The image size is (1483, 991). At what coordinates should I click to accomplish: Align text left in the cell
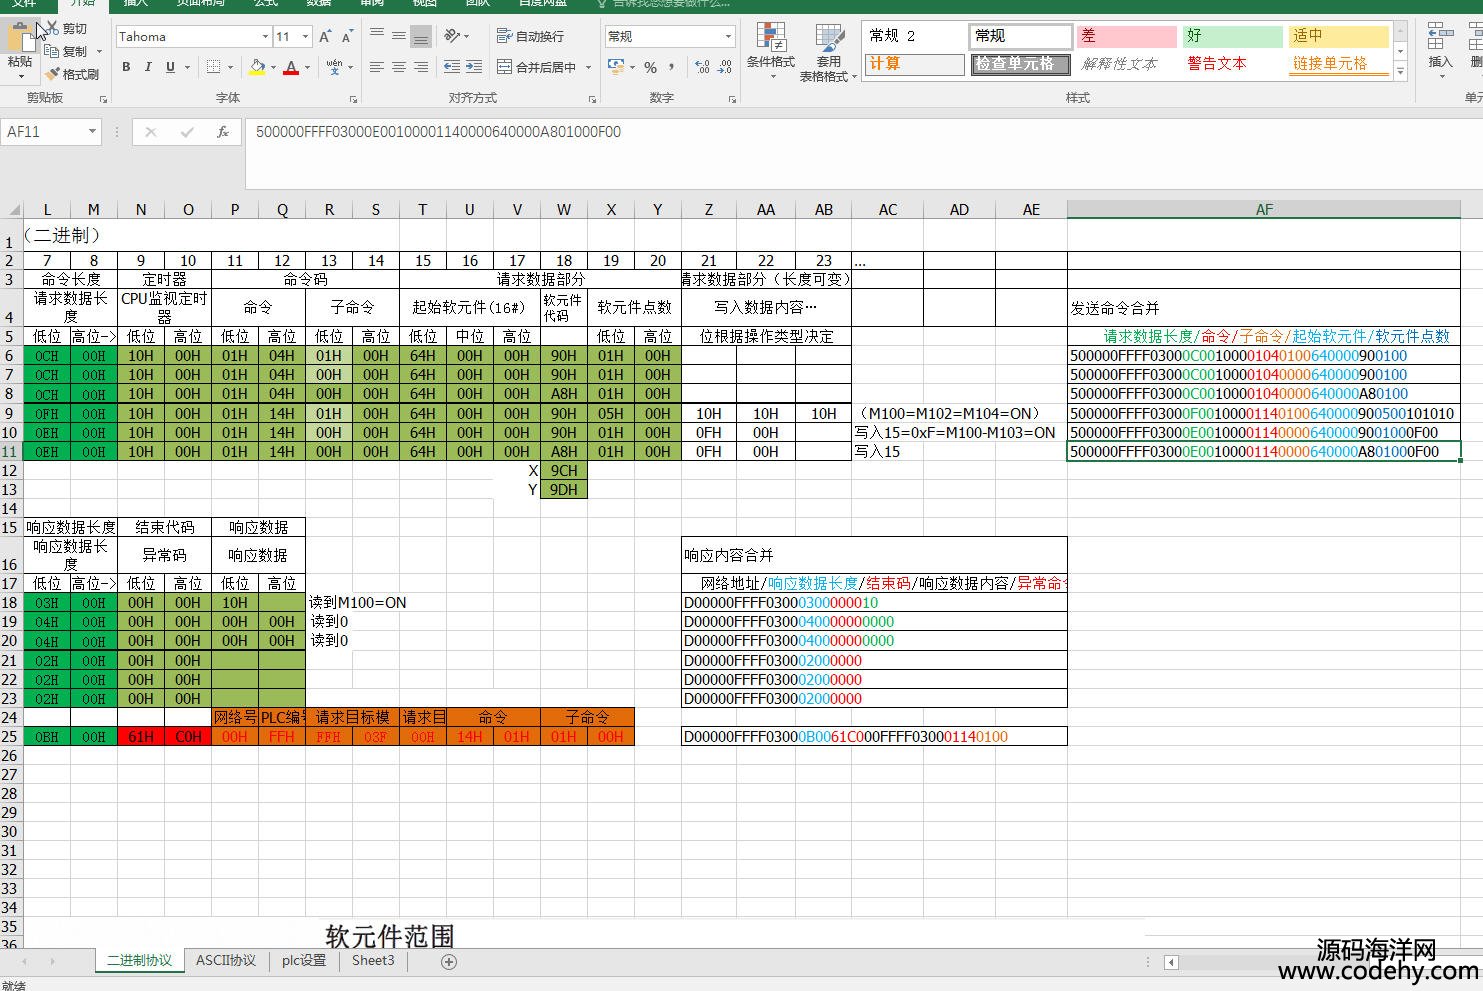click(377, 67)
